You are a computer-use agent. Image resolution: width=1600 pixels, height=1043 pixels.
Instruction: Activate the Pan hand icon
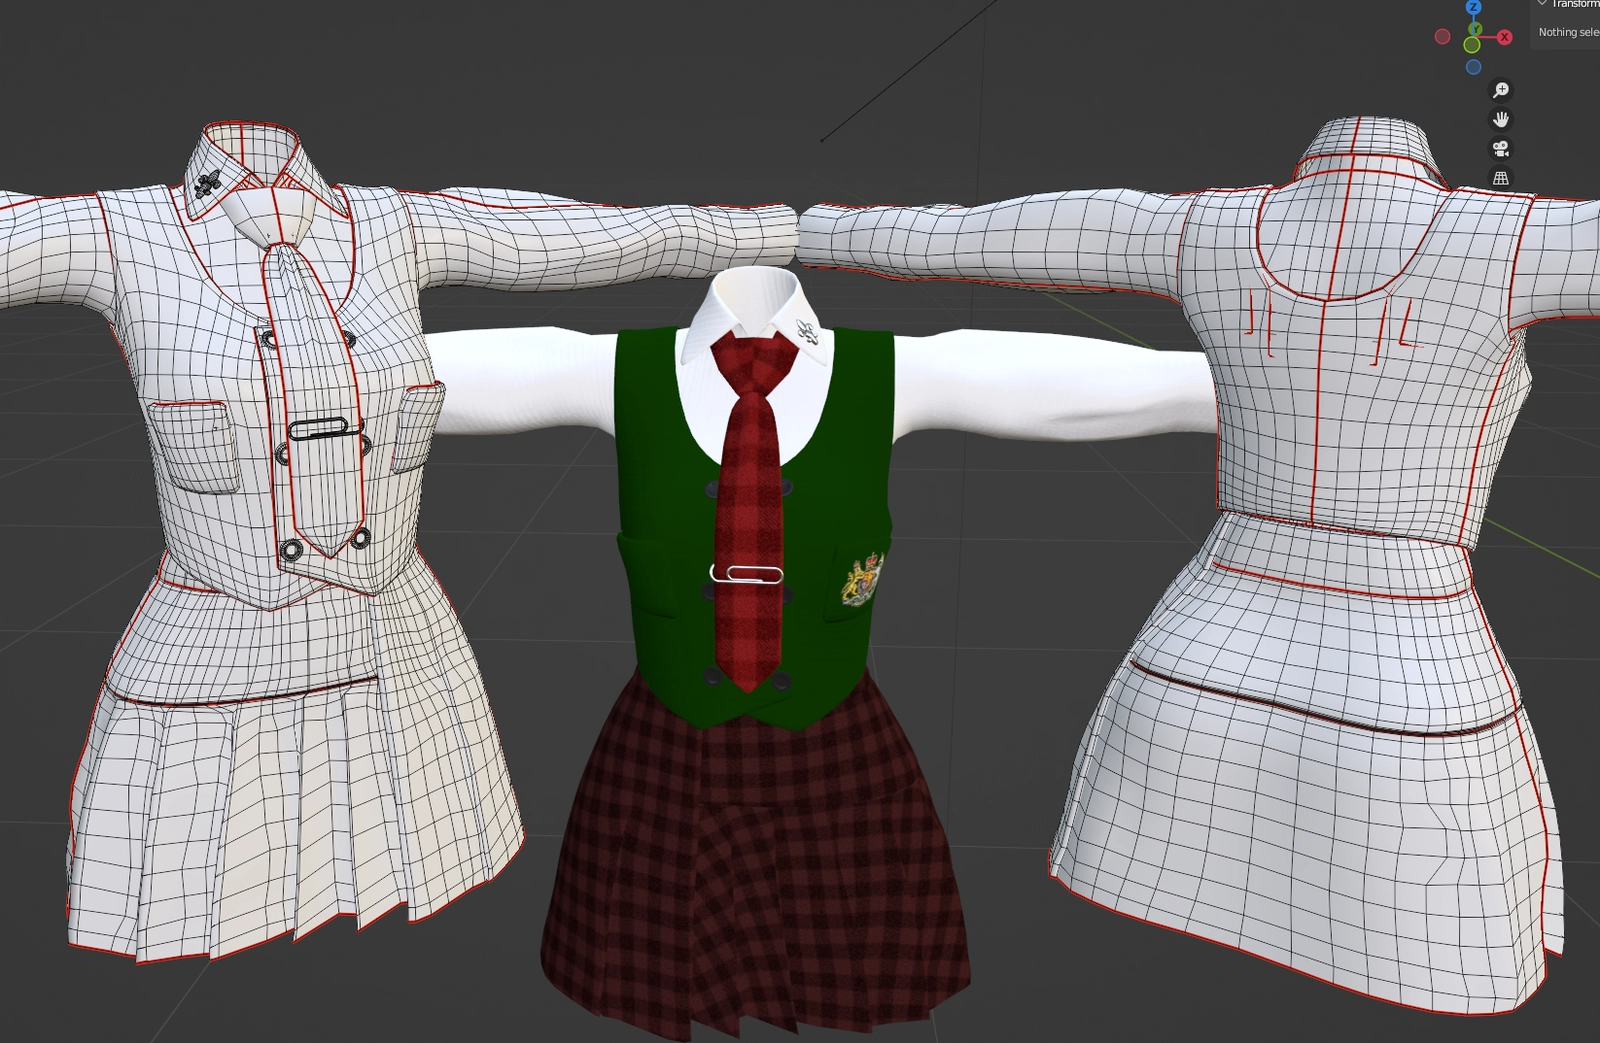pyautogui.click(x=1501, y=120)
